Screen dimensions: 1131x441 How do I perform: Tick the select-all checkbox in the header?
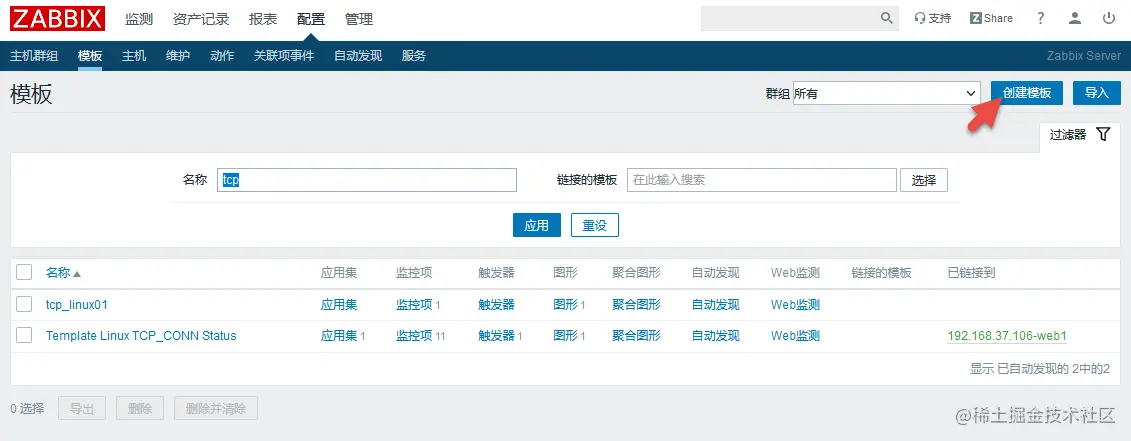point(24,272)
